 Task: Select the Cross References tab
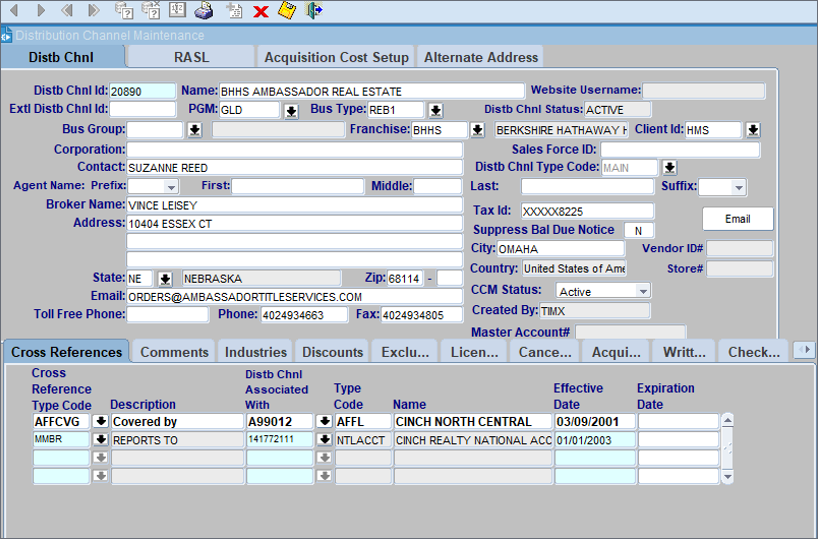click(x=67, y=352)
